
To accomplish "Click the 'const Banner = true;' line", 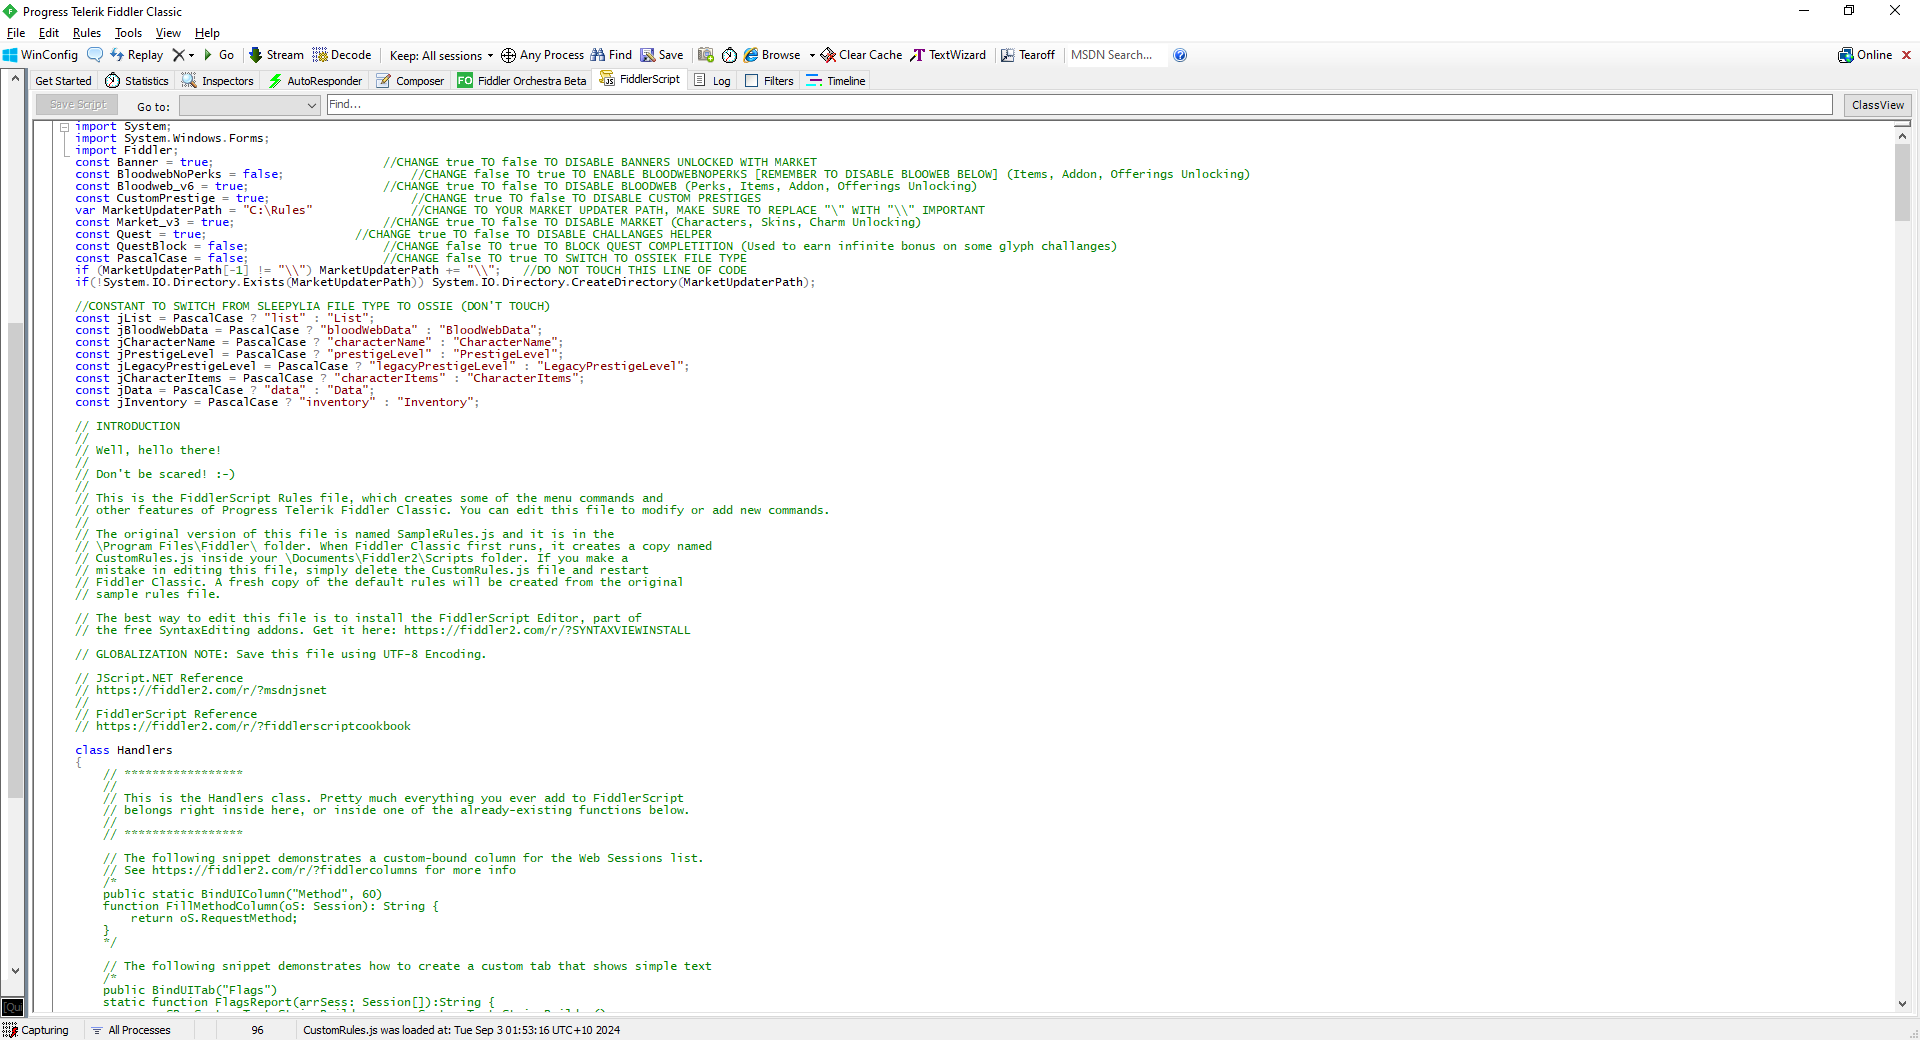I will [144, 162].
